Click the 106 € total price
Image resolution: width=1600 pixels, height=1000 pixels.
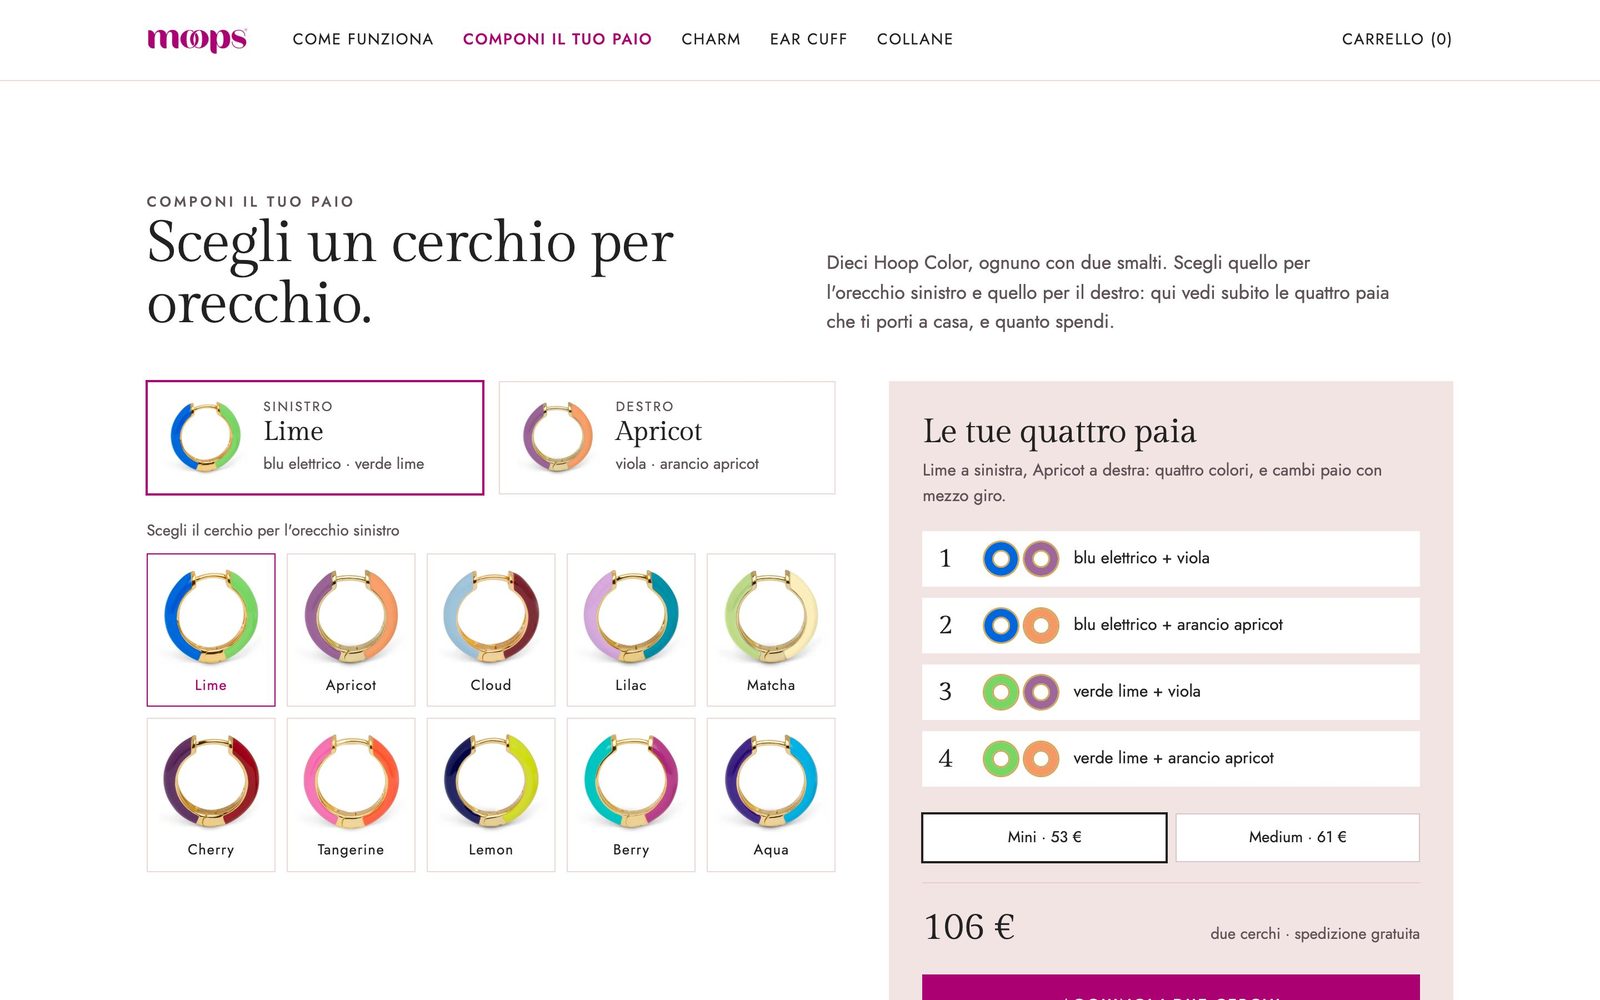point(969,927)
